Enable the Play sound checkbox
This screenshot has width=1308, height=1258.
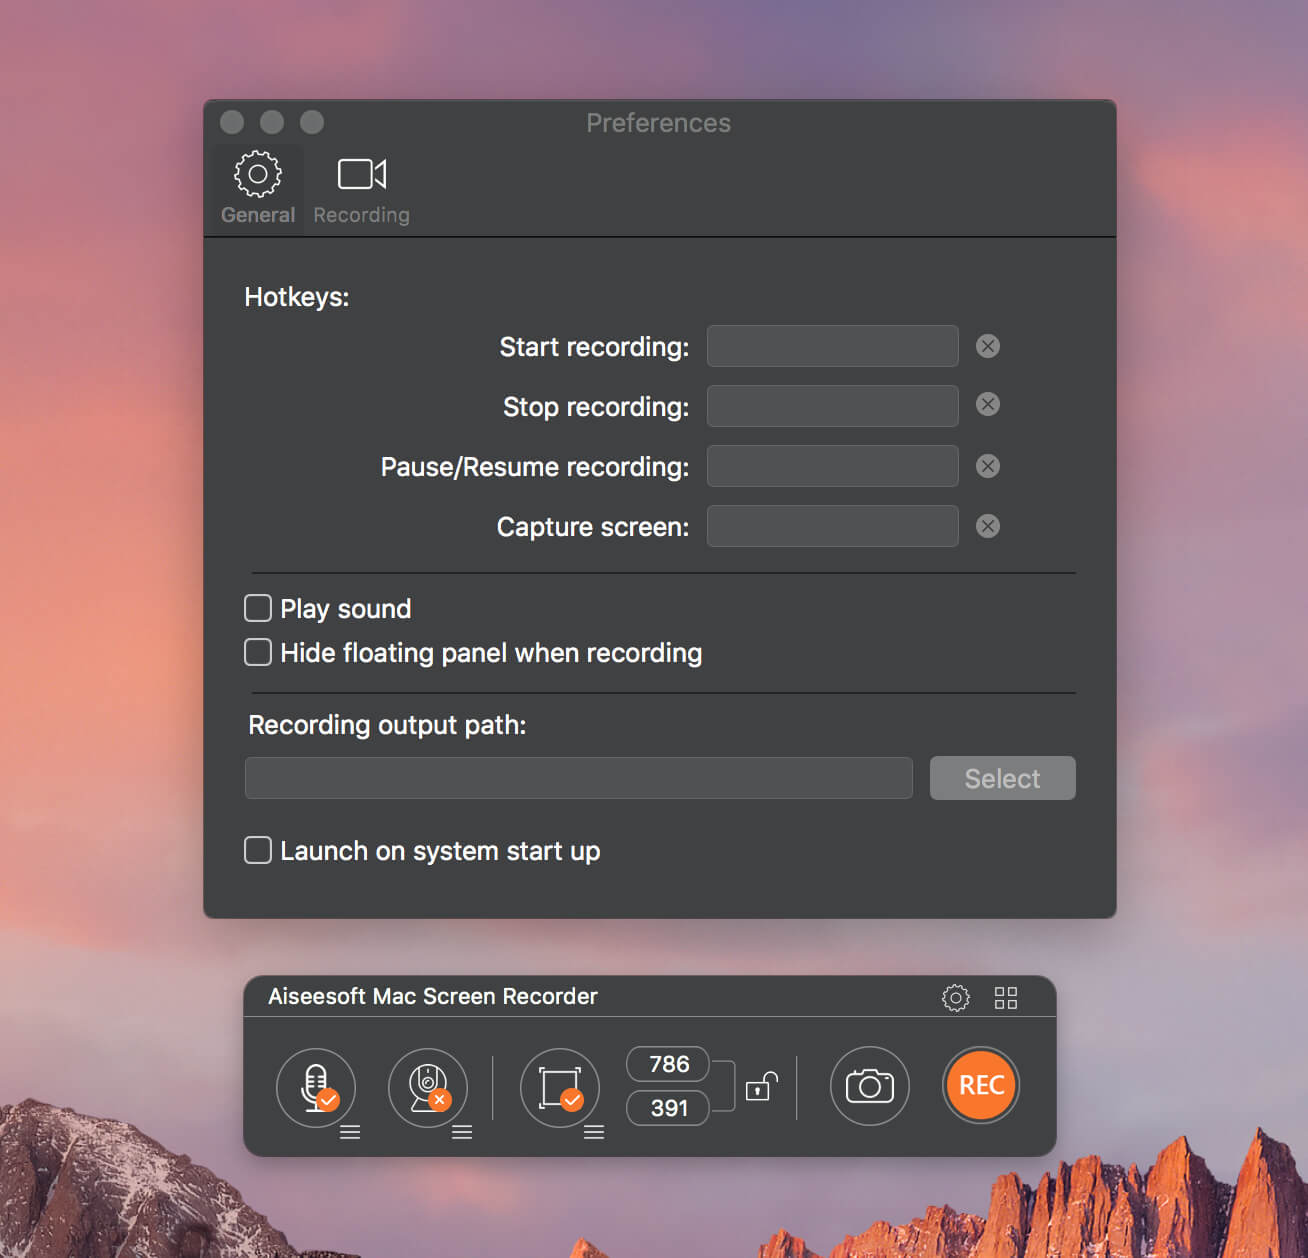[x=258, y=608]
